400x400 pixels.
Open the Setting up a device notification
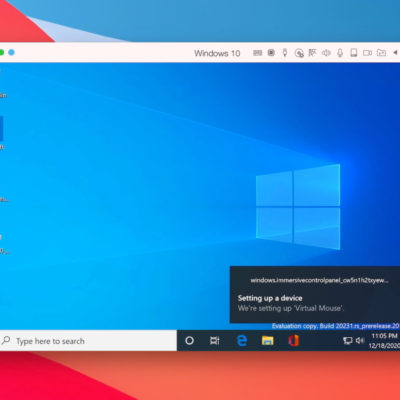coord(315,295)
